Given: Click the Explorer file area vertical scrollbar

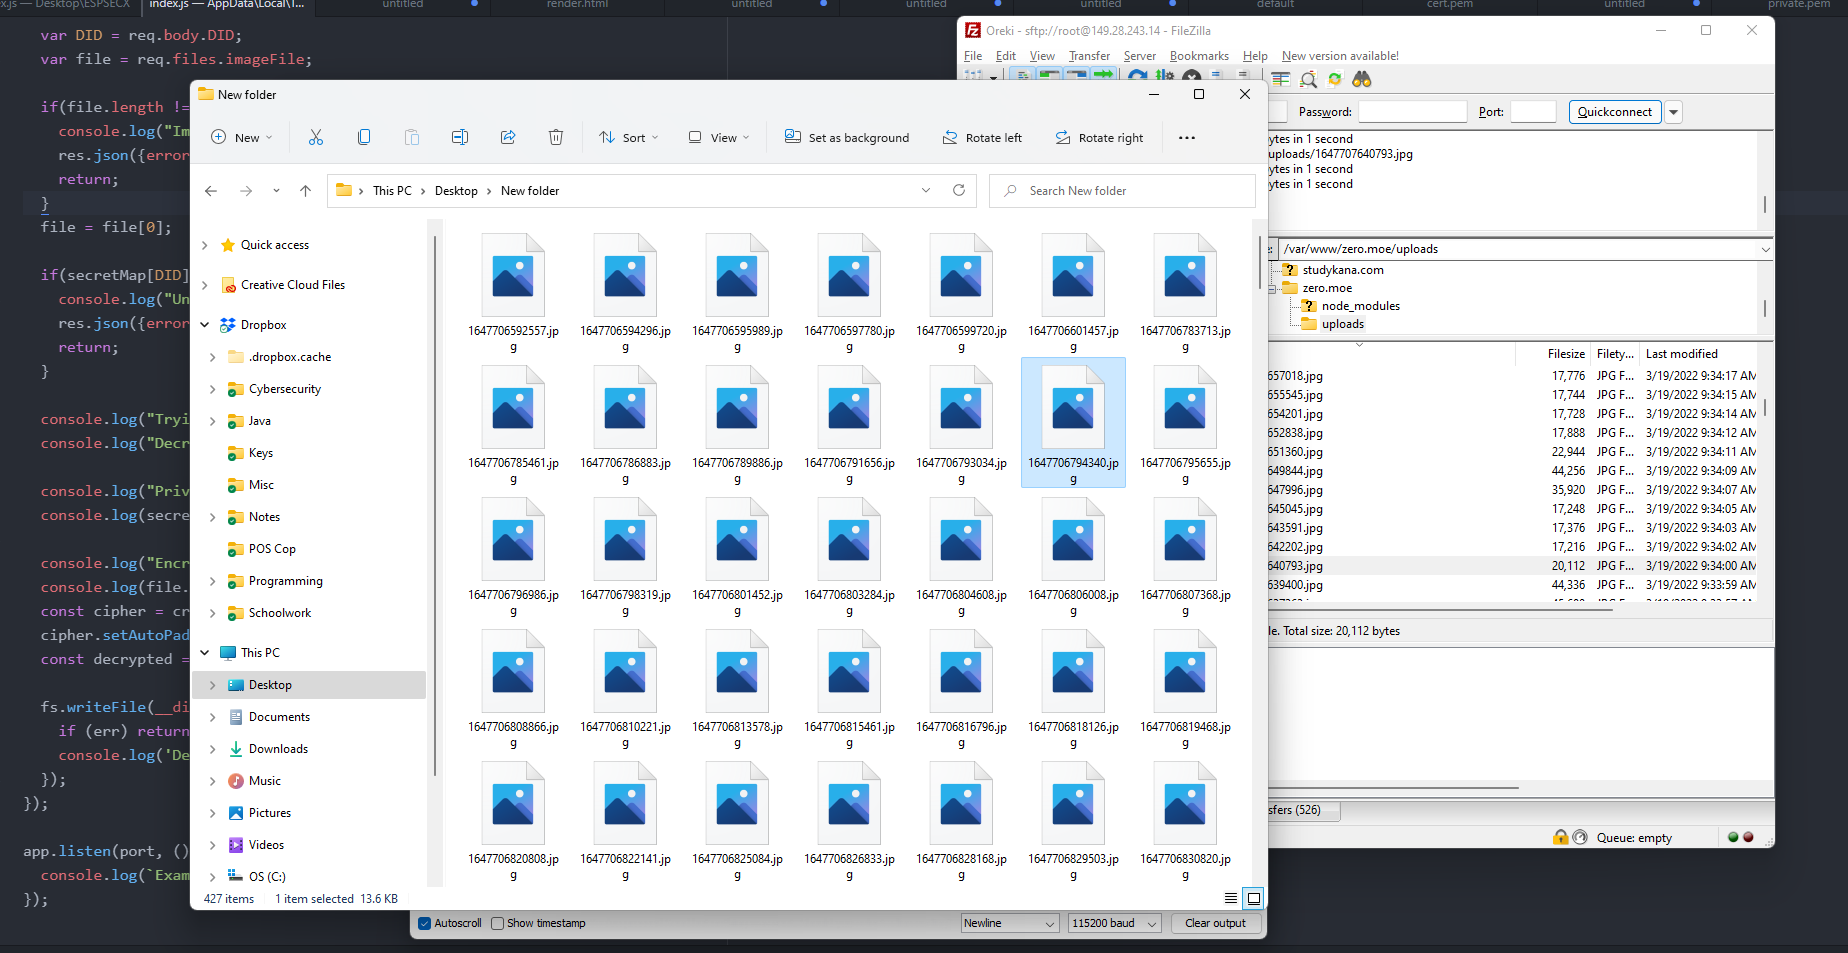Looking at the screenshot, I should click(1259, 264).
